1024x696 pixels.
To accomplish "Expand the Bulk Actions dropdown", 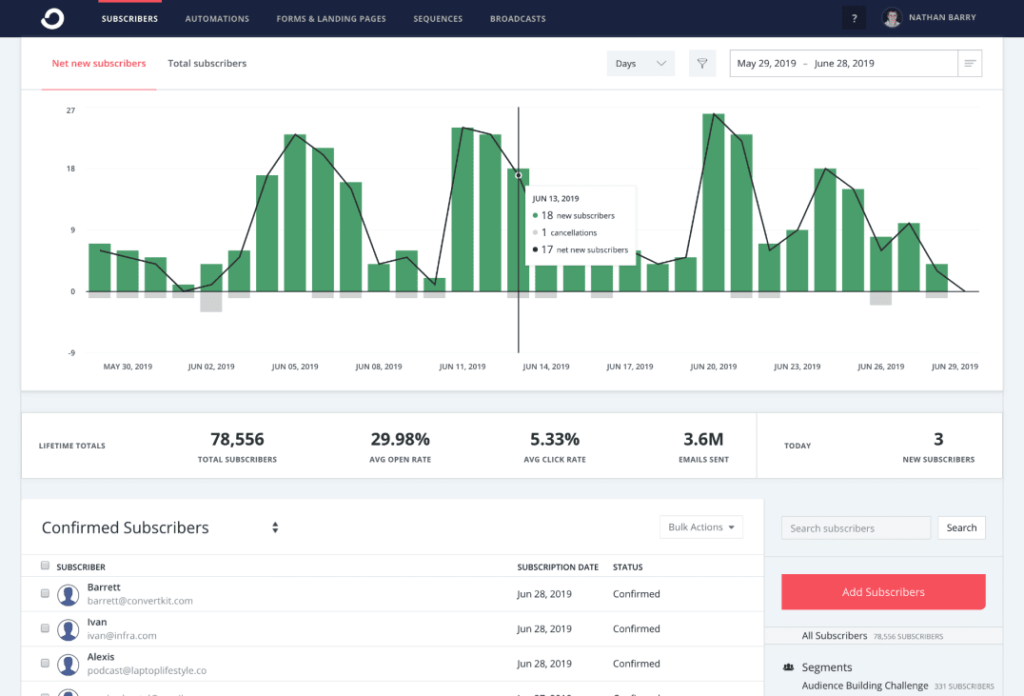I will coord(701,527).
